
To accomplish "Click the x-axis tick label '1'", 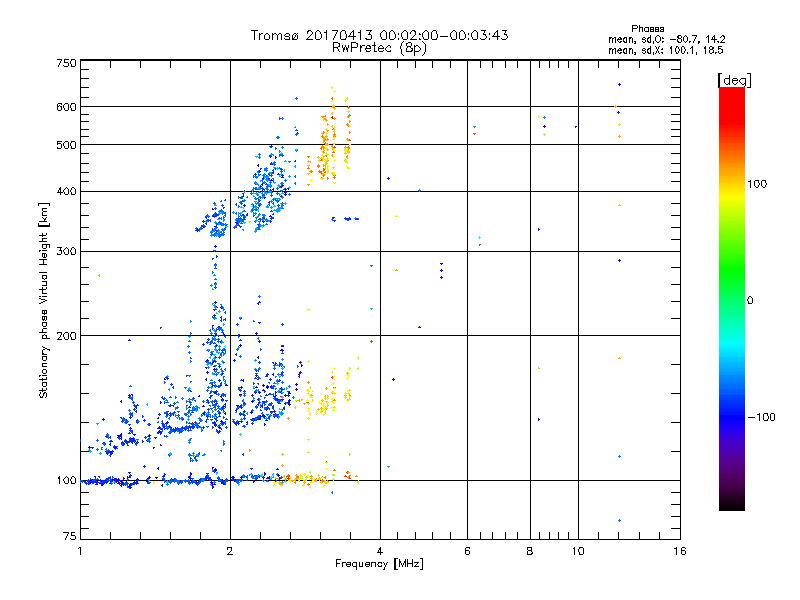I will pyautogui.click(x=80, y=551).
